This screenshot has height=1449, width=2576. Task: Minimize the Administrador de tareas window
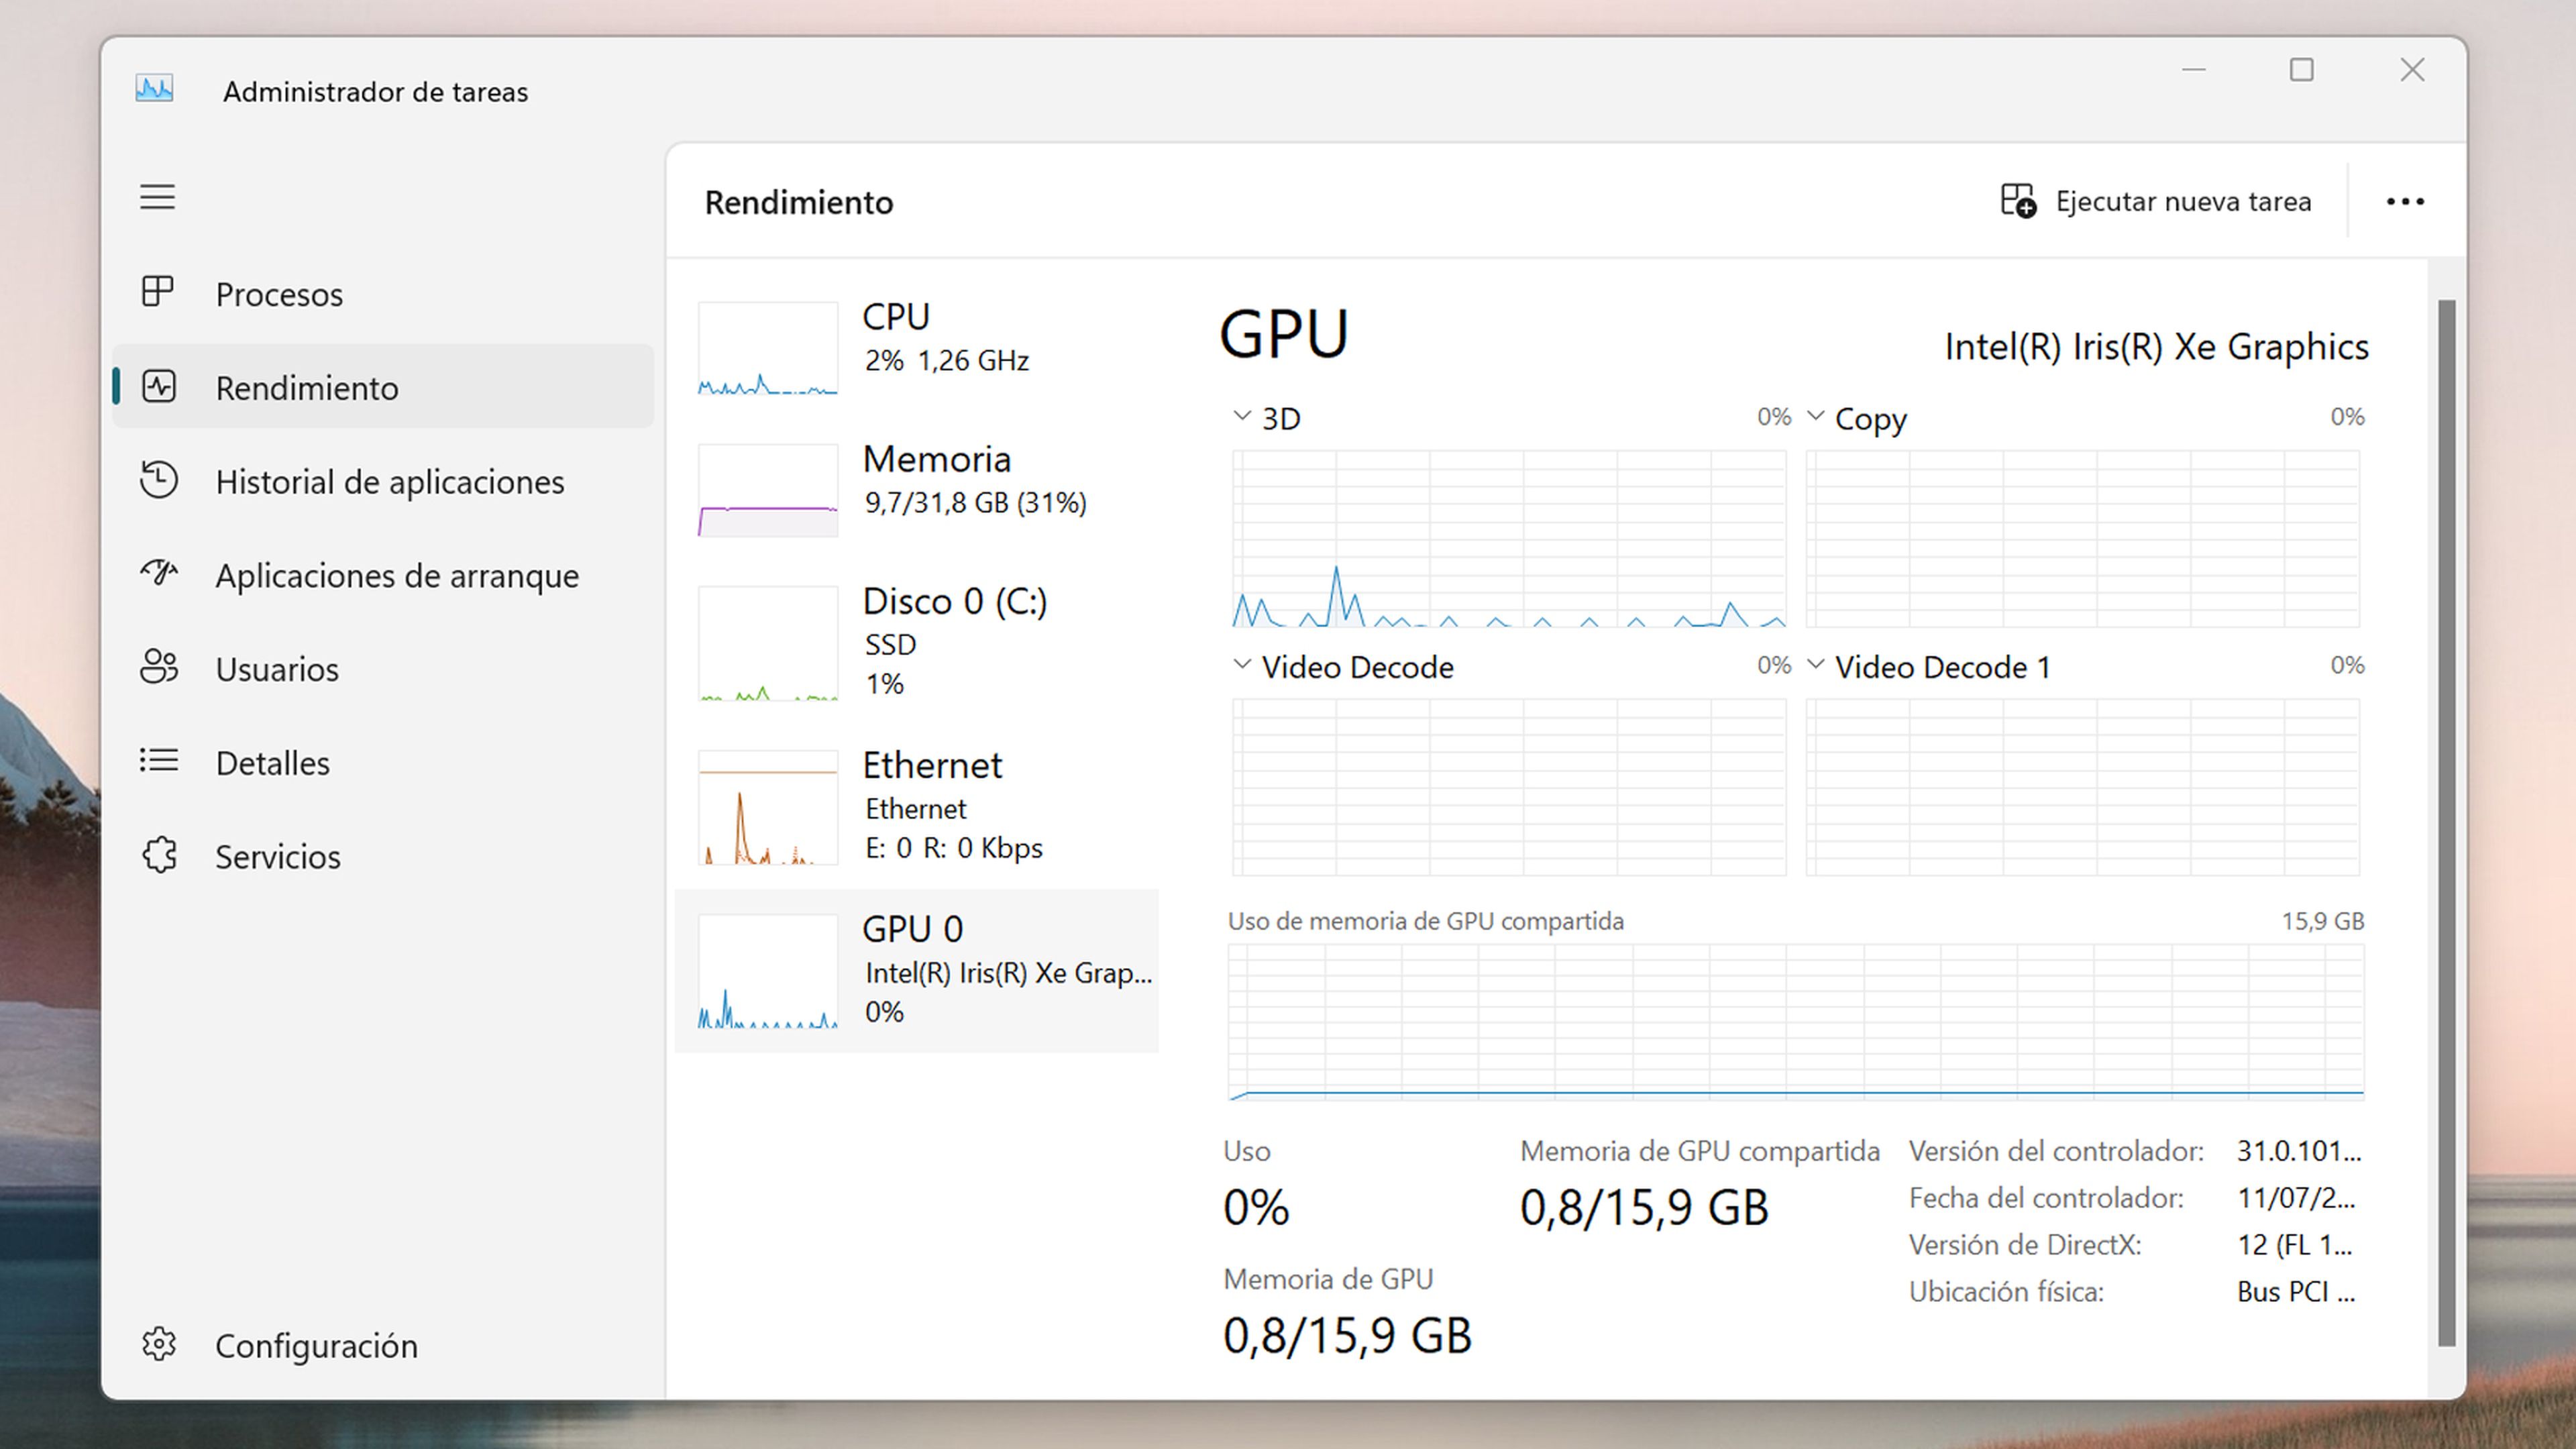pos(2193,69)
